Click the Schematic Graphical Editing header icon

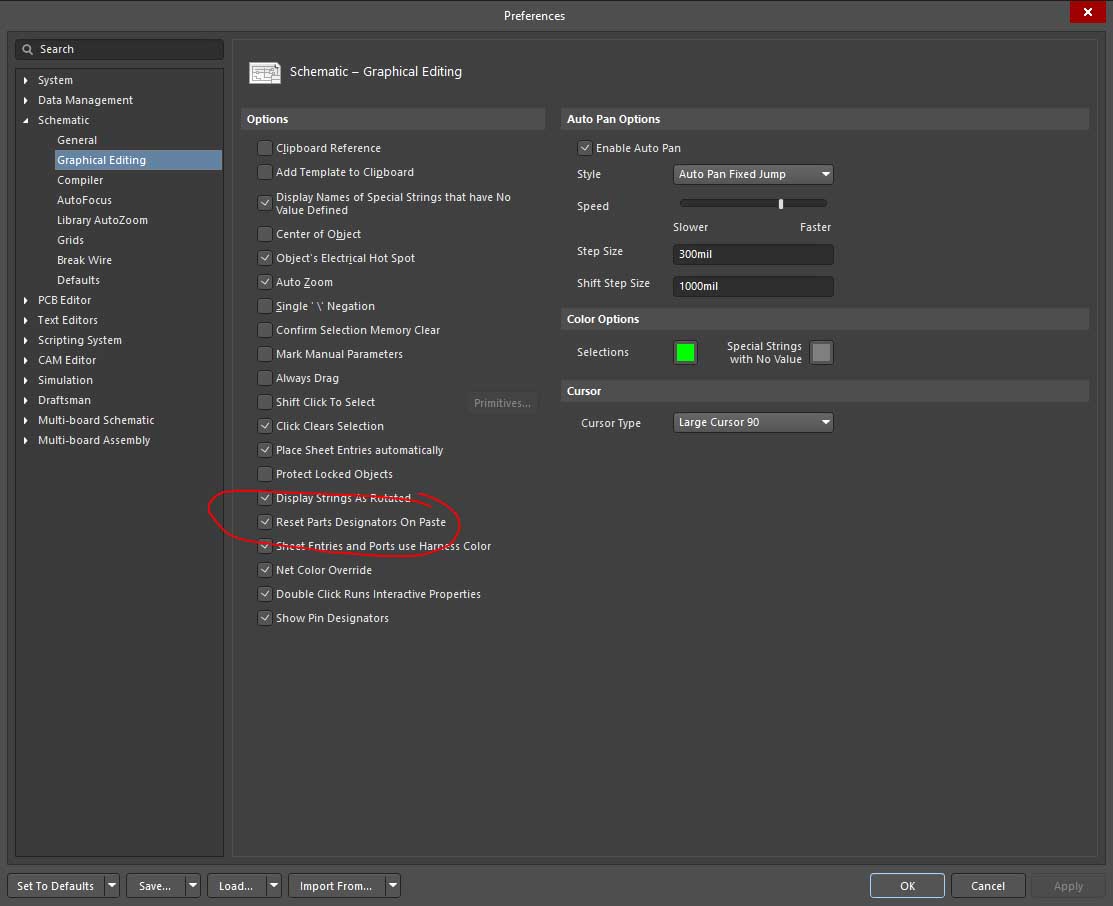point(265,72)
